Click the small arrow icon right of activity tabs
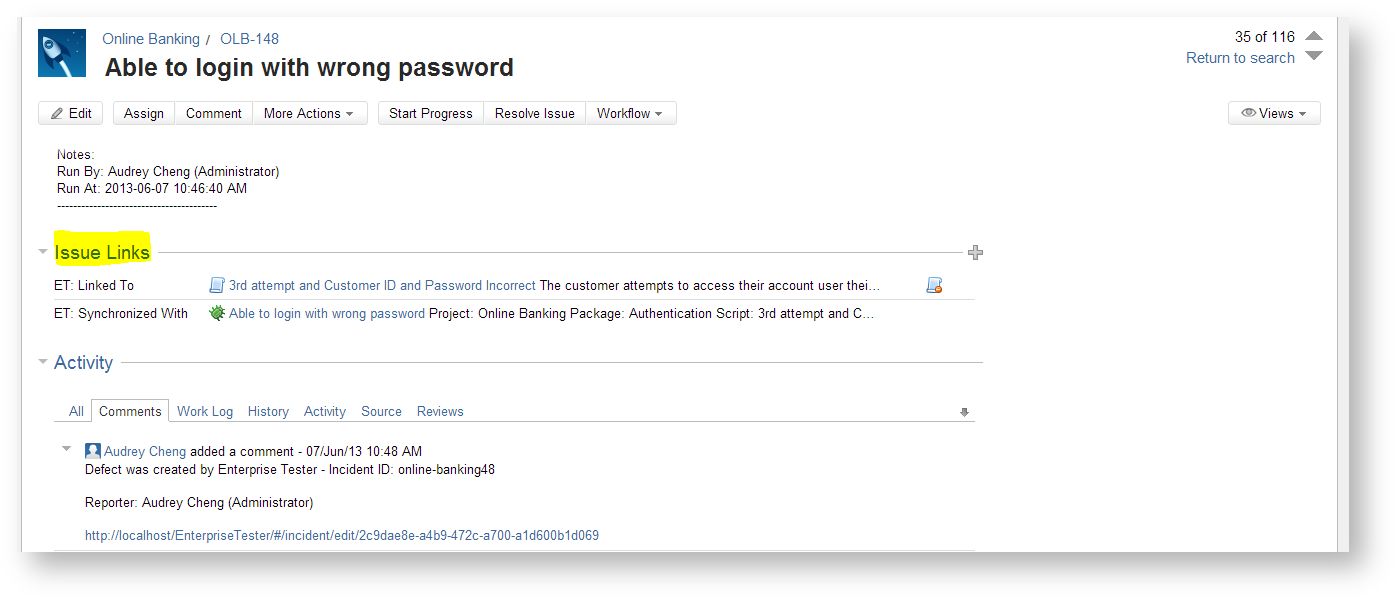 [964, 412]
